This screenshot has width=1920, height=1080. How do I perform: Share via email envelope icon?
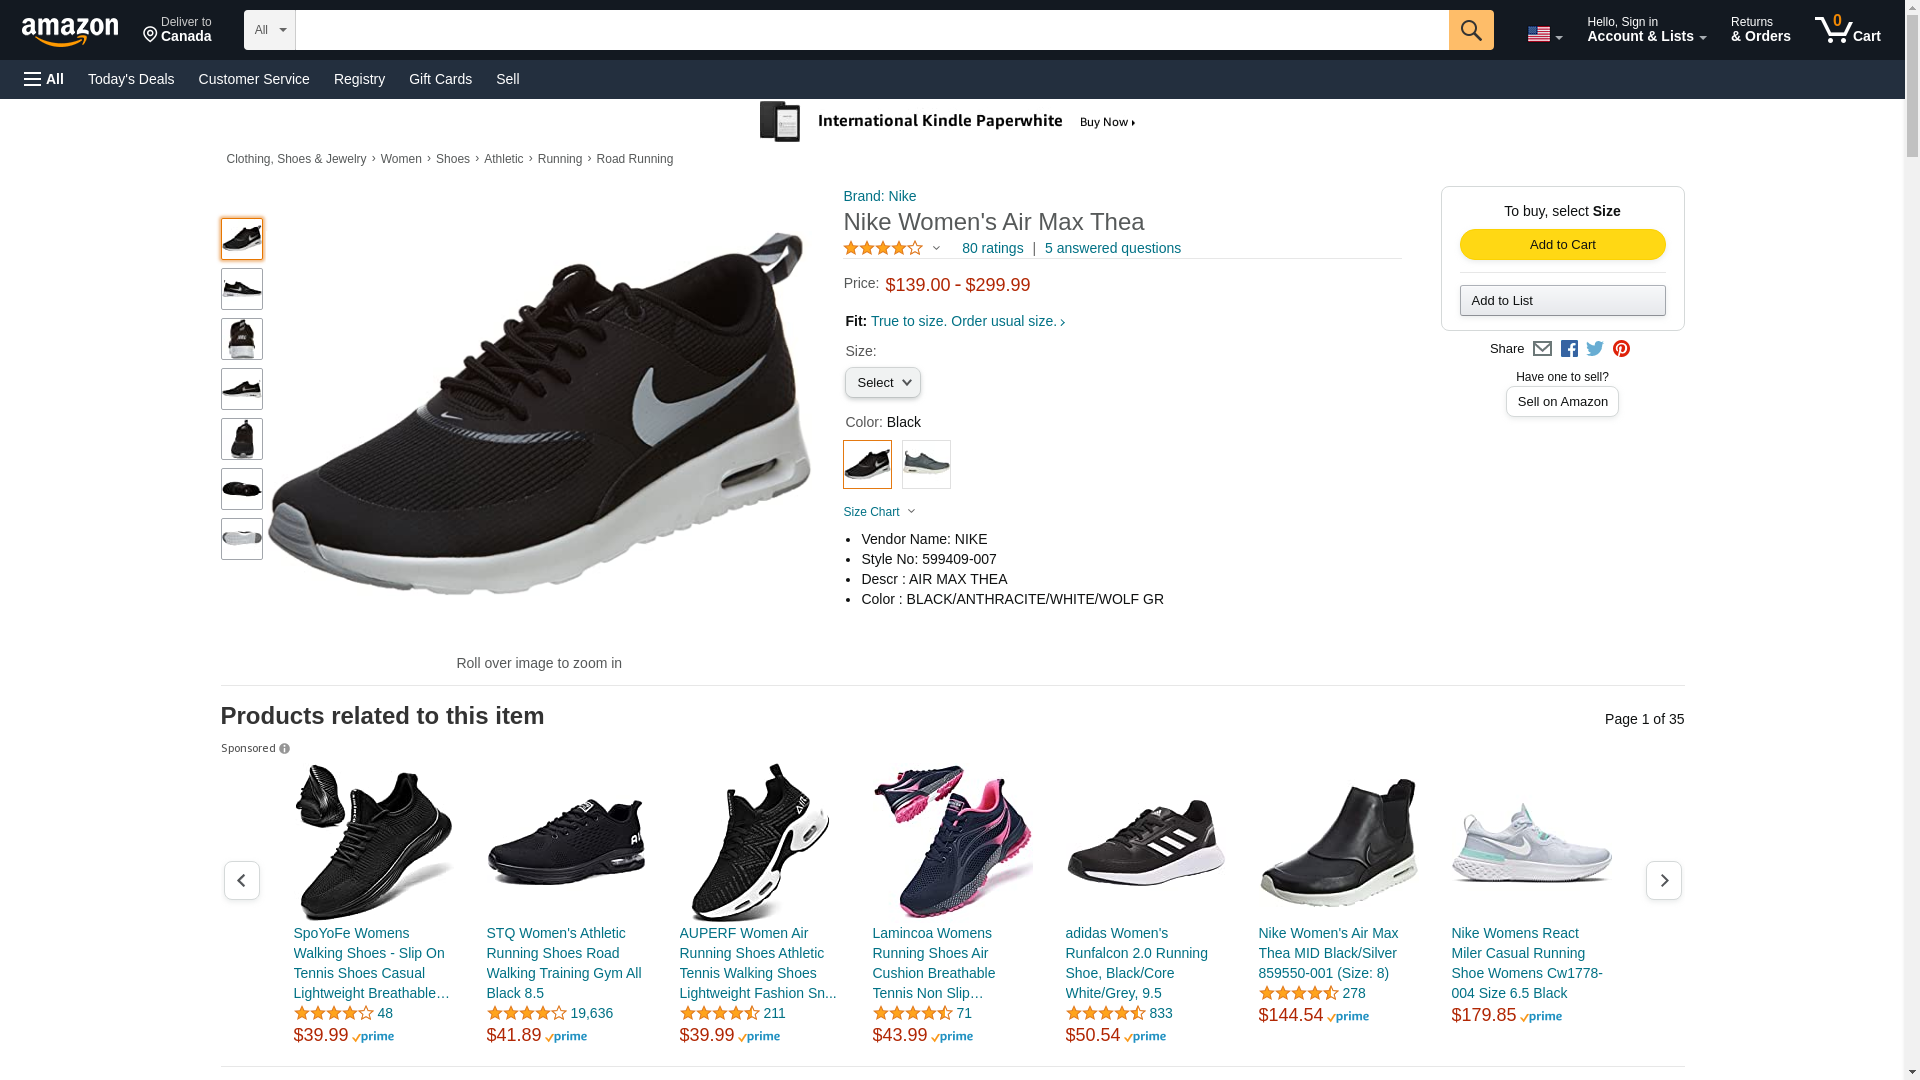point(1542,349)
